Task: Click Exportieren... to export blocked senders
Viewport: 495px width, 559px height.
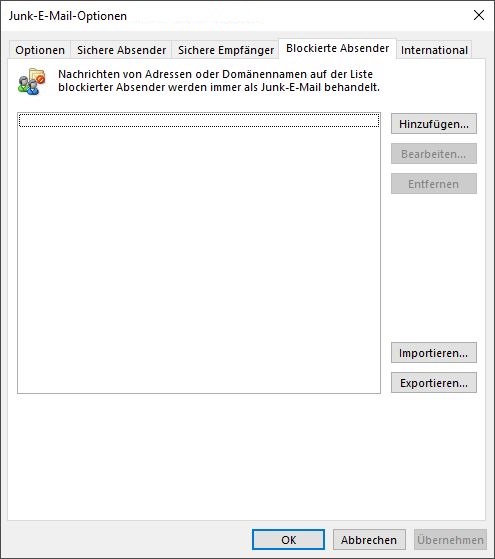Action: [x=434, y=383]
